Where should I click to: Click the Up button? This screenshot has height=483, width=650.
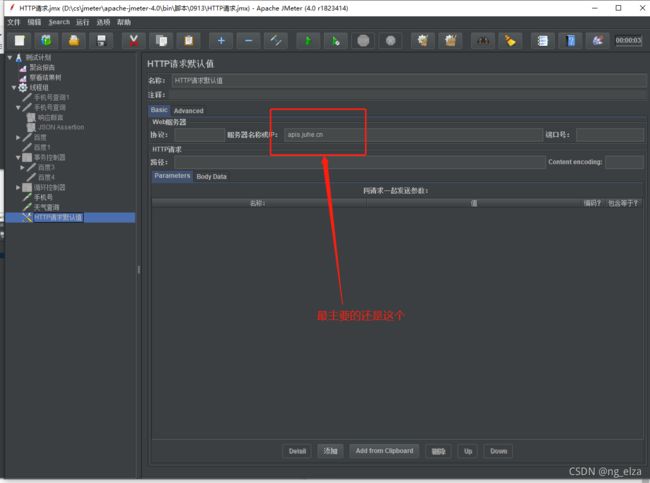coord(468,451)
